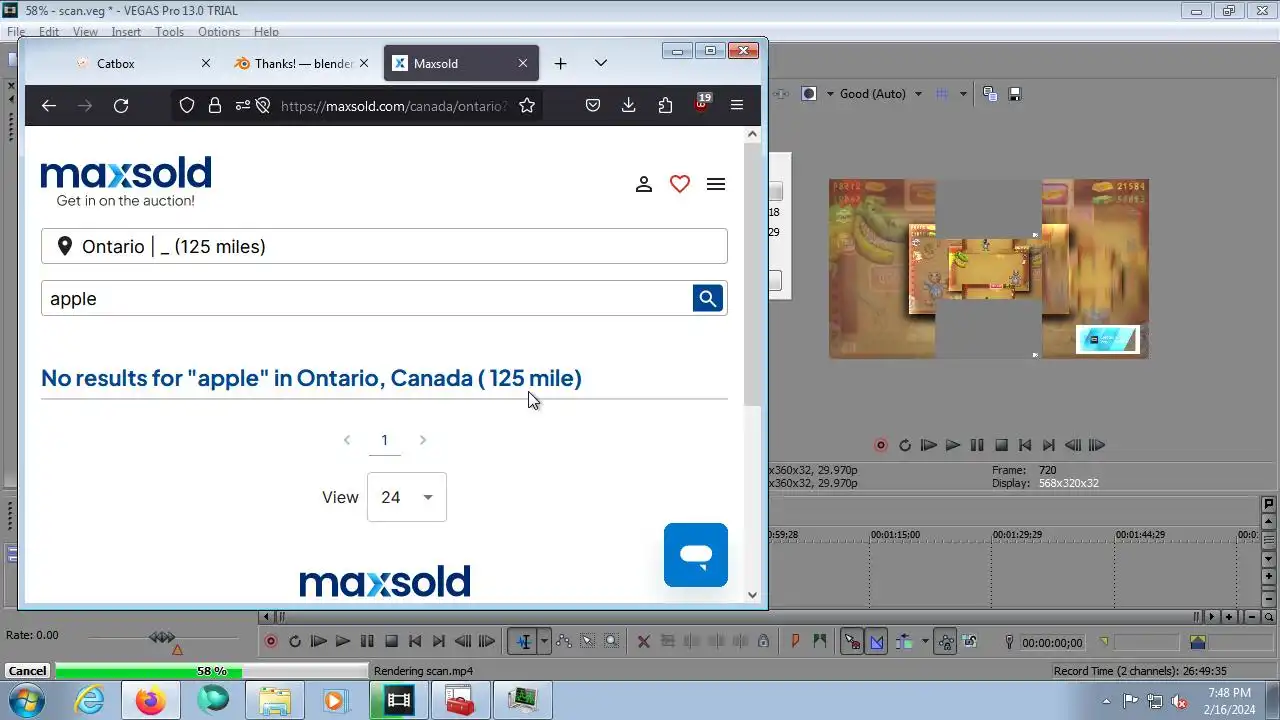Open the MaxSold hamburger menu
This screenshot has height=720, width=1280.
[716, 184]
